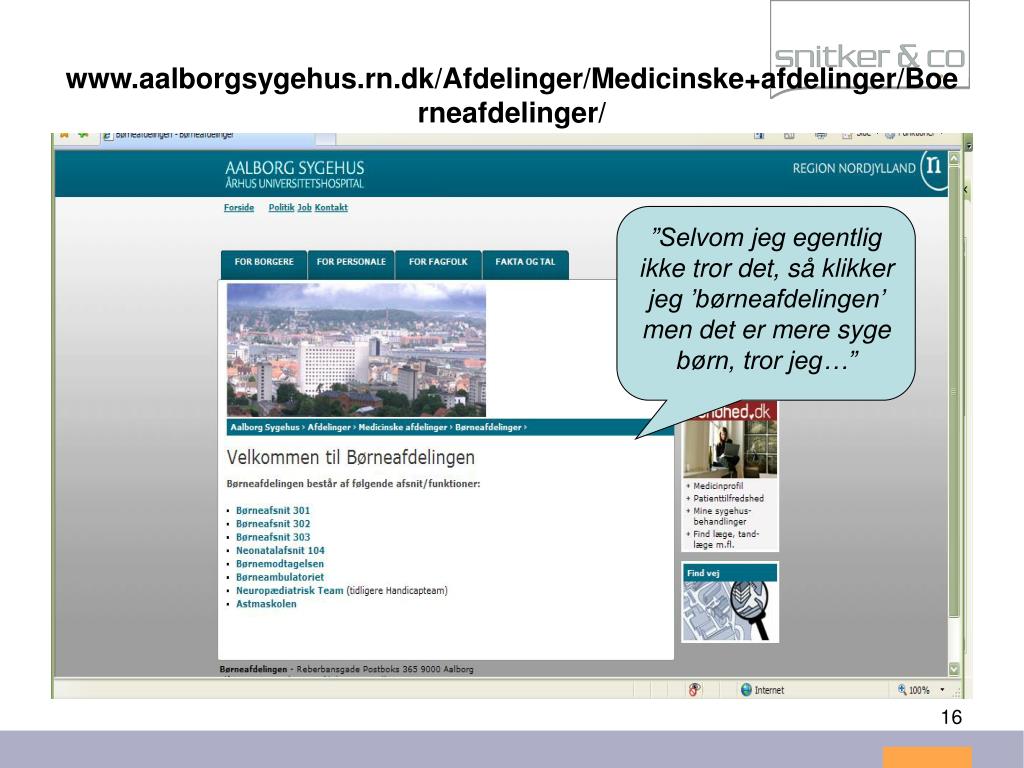
Task: Switch to the FOR PERSONALE tab
Action: [351, 264]
